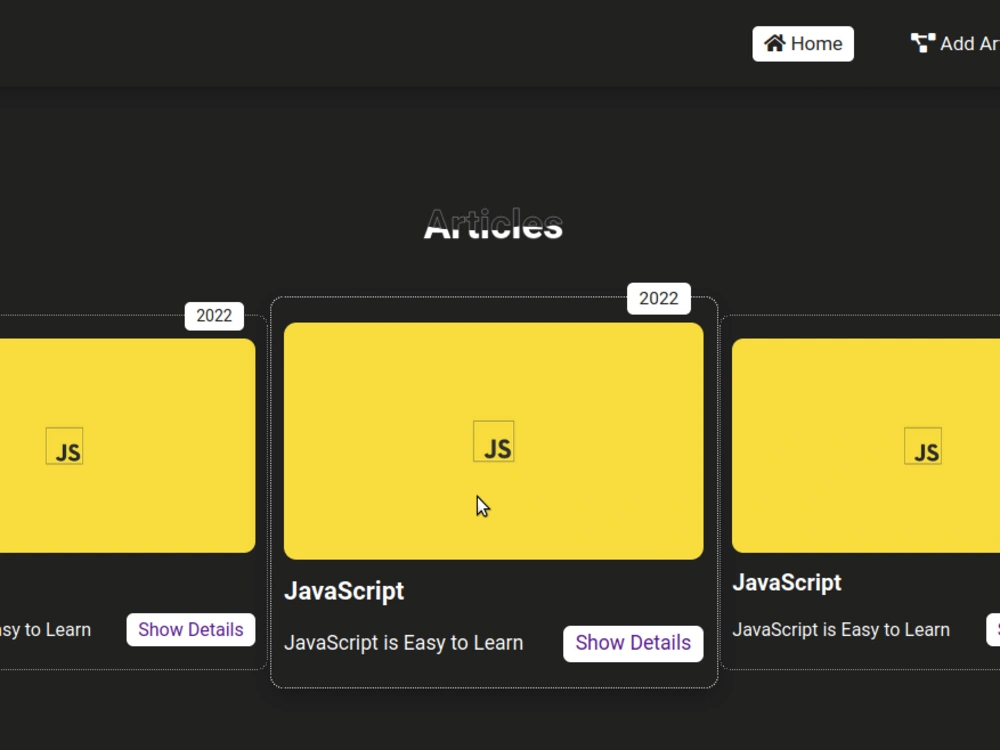
Task: Click the 2022 badge on left card
Action: (x=214, y=316)
